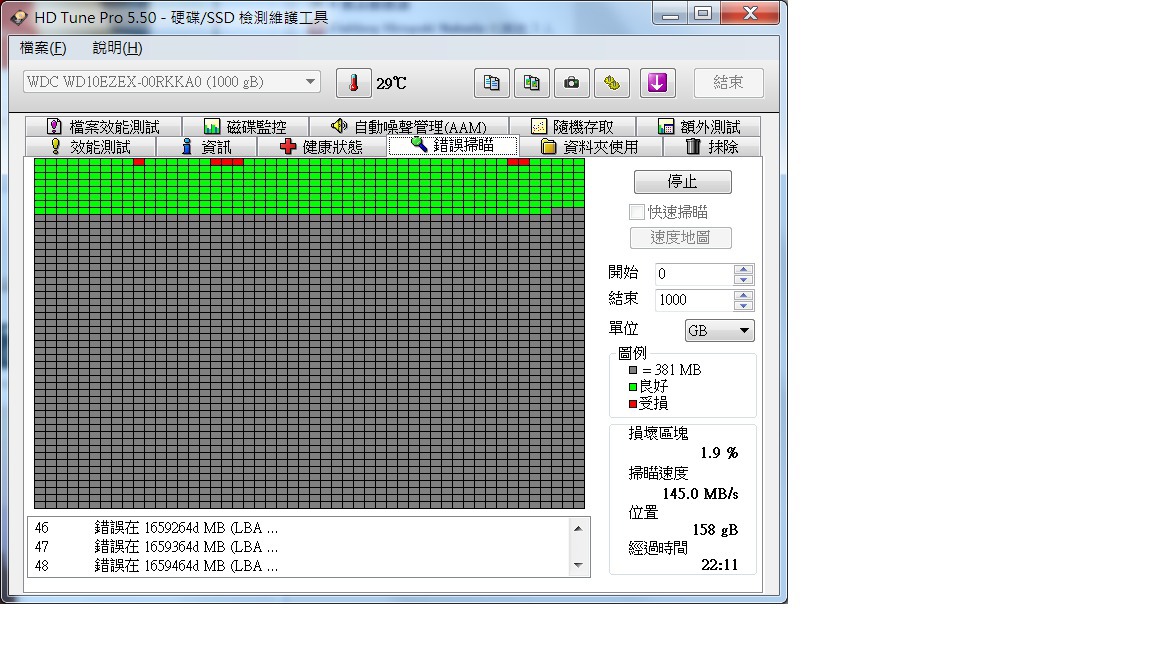
Task: Expand the WDC drive selection dropdown
Action: [310, 82]
